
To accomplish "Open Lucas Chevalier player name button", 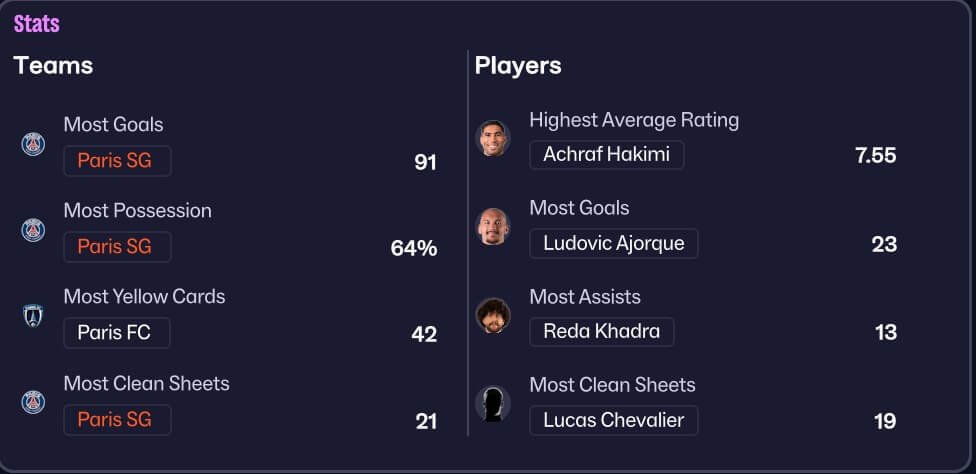I will point(614,421).
